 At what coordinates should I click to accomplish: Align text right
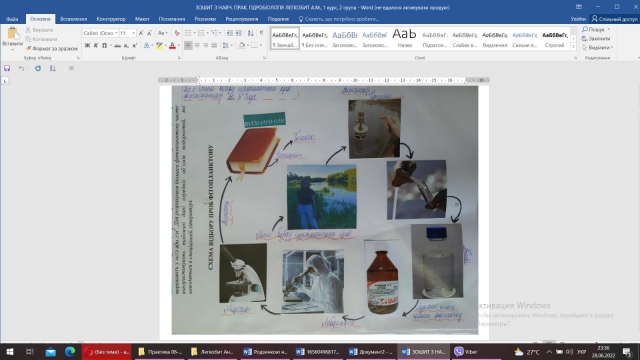(205, 45)
